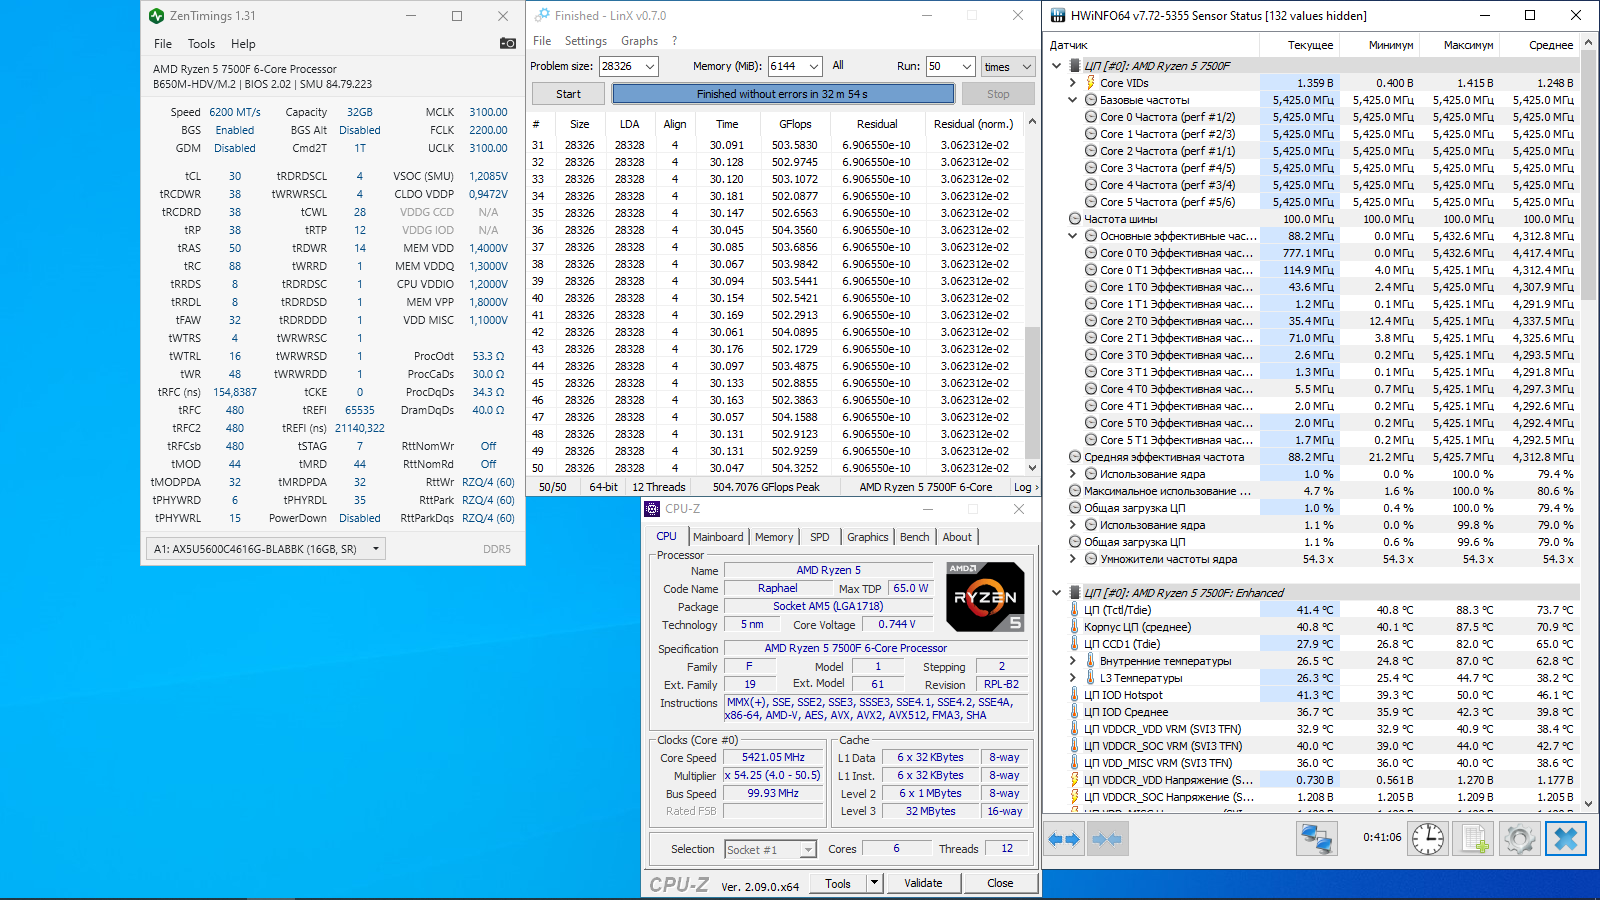Click the blue X icon to close sensors
The width and height of the screenshot is (1600, 900).
click(x=1566, y=838)
